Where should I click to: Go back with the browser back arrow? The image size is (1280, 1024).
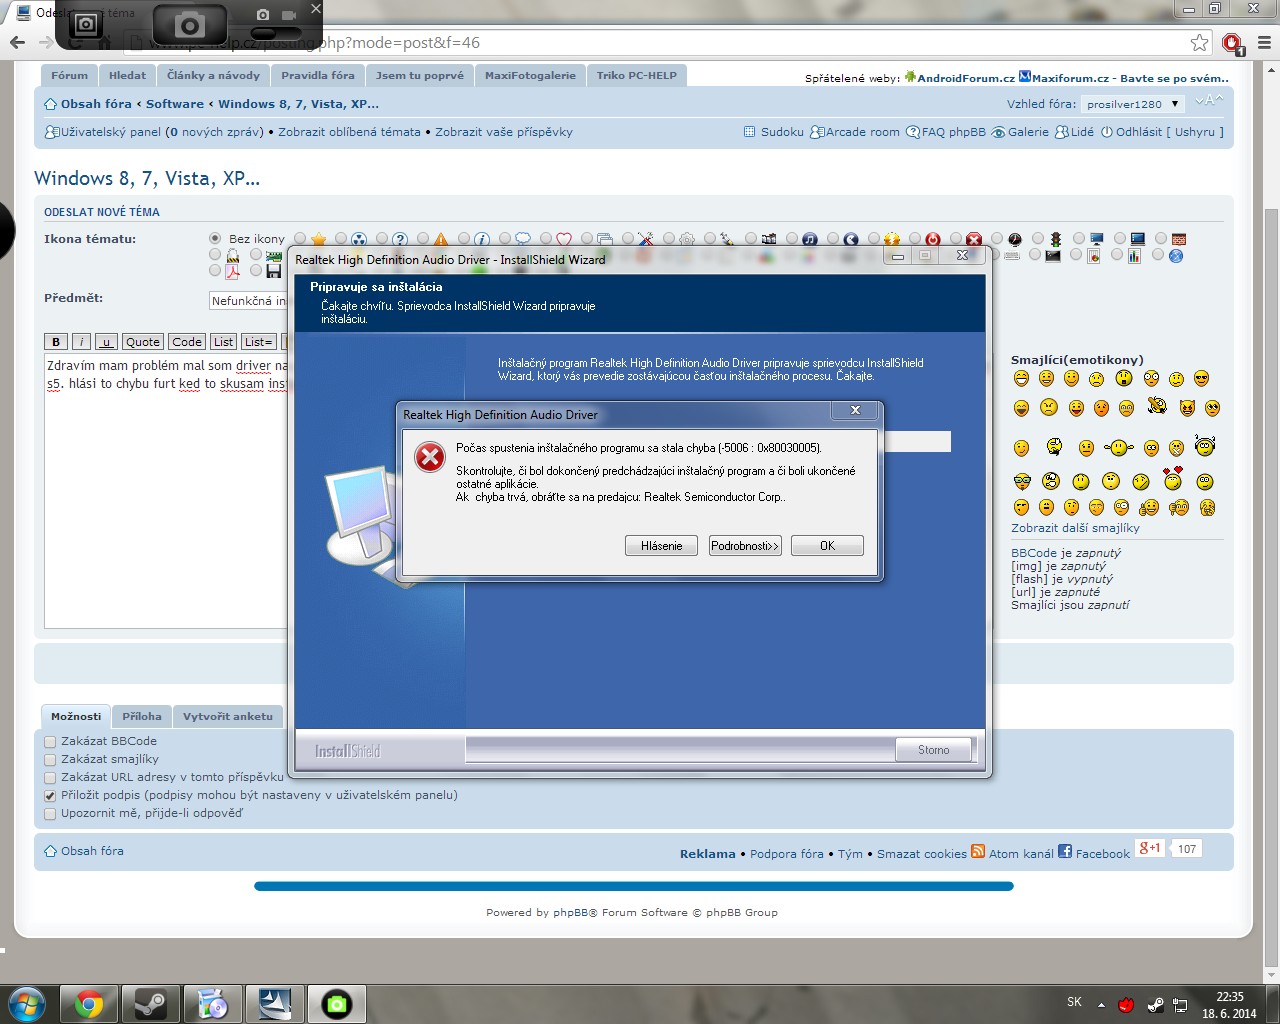(x=17, y=42)
